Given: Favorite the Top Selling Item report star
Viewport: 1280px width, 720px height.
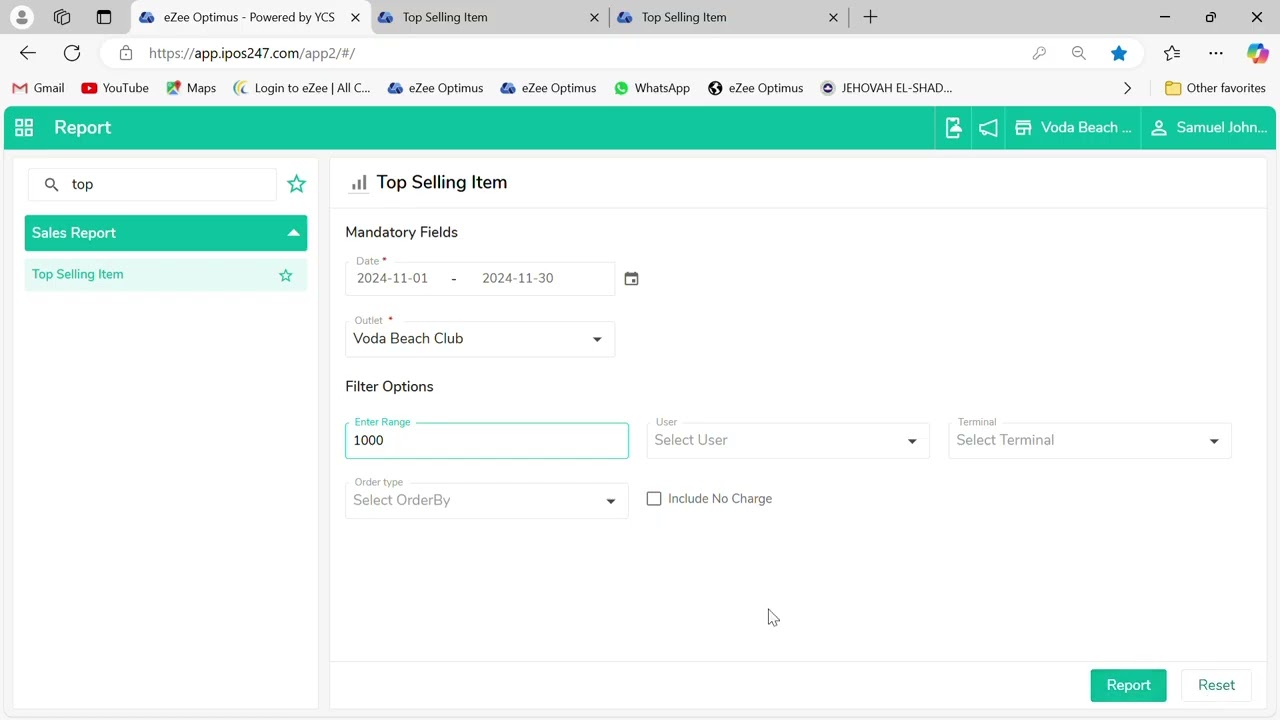Looking at the screenshot, I should point(286,275).
